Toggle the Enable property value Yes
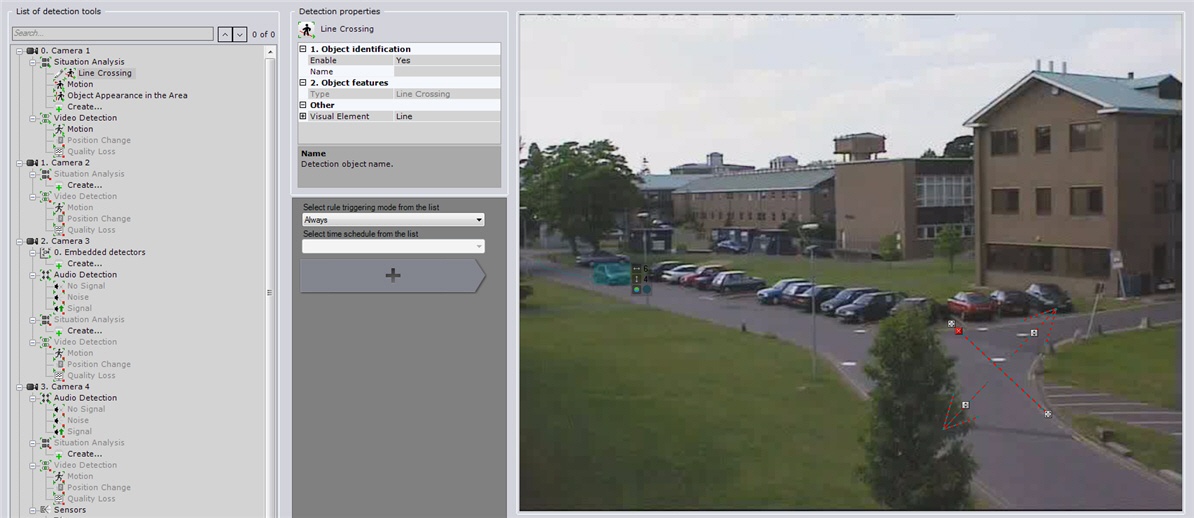Image resolution: width=1194 pixels, height=518 pixels. click(446, 61)
